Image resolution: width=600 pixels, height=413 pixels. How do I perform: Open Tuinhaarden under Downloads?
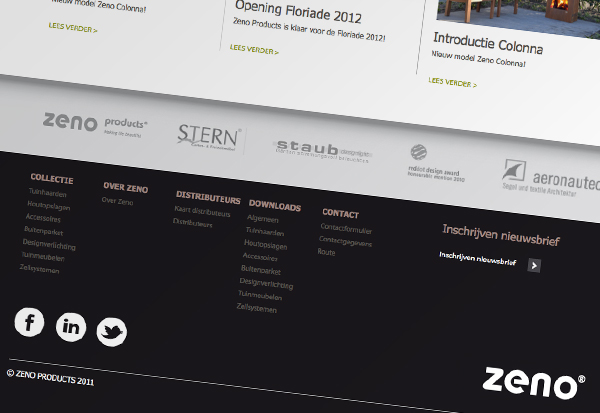pos(265,231)
